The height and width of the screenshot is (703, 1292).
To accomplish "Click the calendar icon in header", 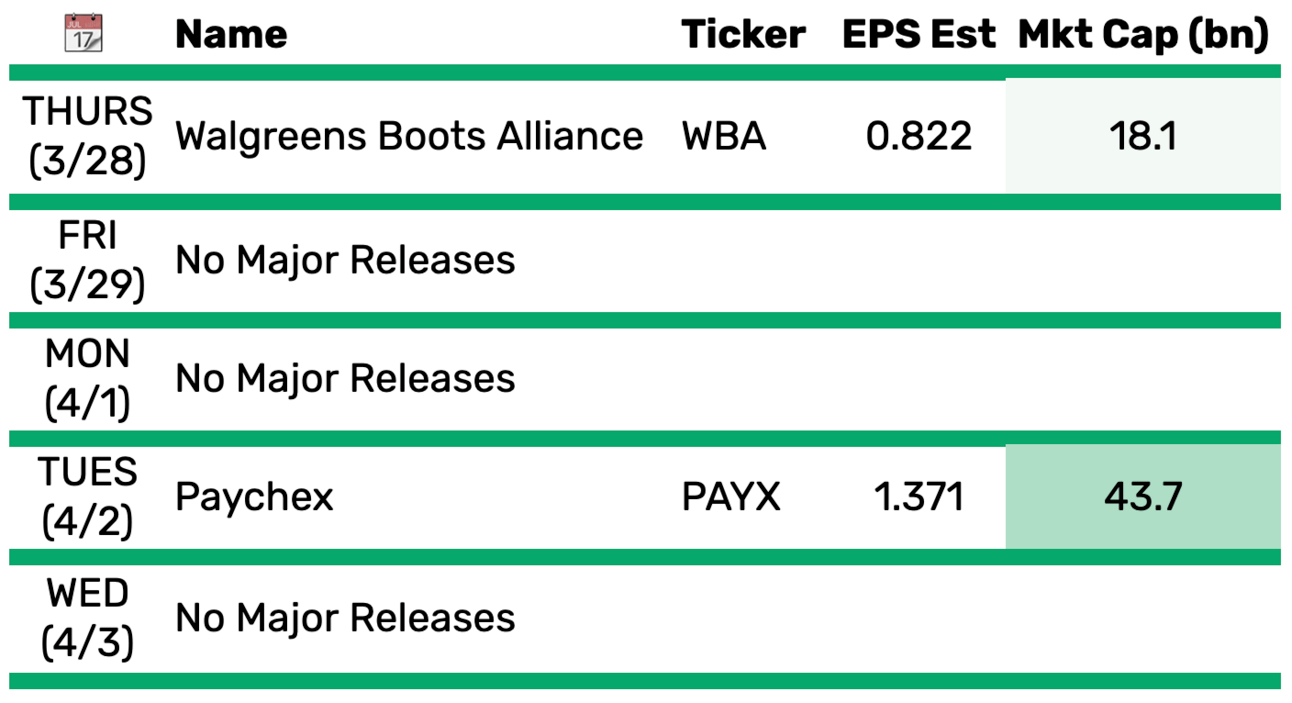I will pyautogui.click(x=84, y=33).
